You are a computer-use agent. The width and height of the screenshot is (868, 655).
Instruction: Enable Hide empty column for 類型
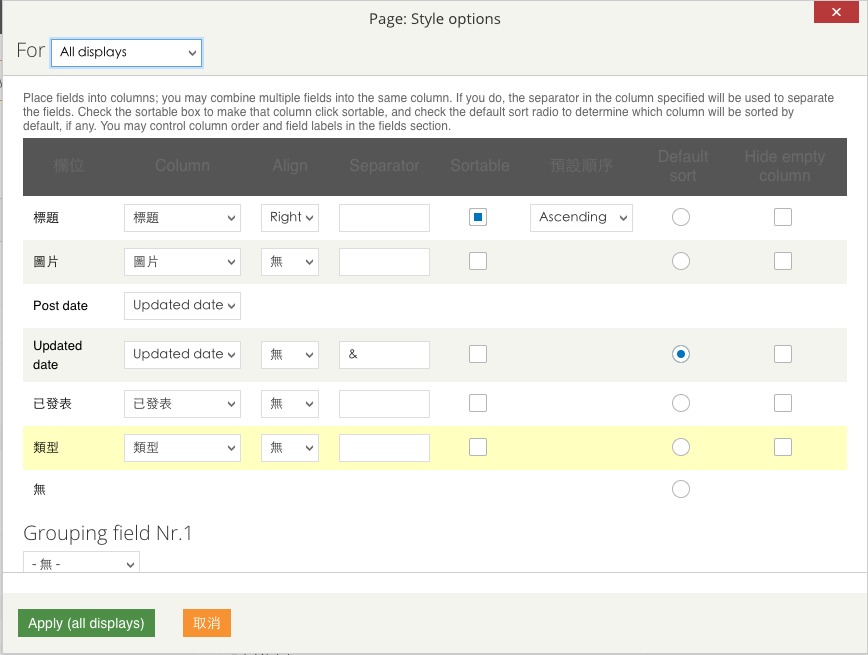(x=783, y=447)
